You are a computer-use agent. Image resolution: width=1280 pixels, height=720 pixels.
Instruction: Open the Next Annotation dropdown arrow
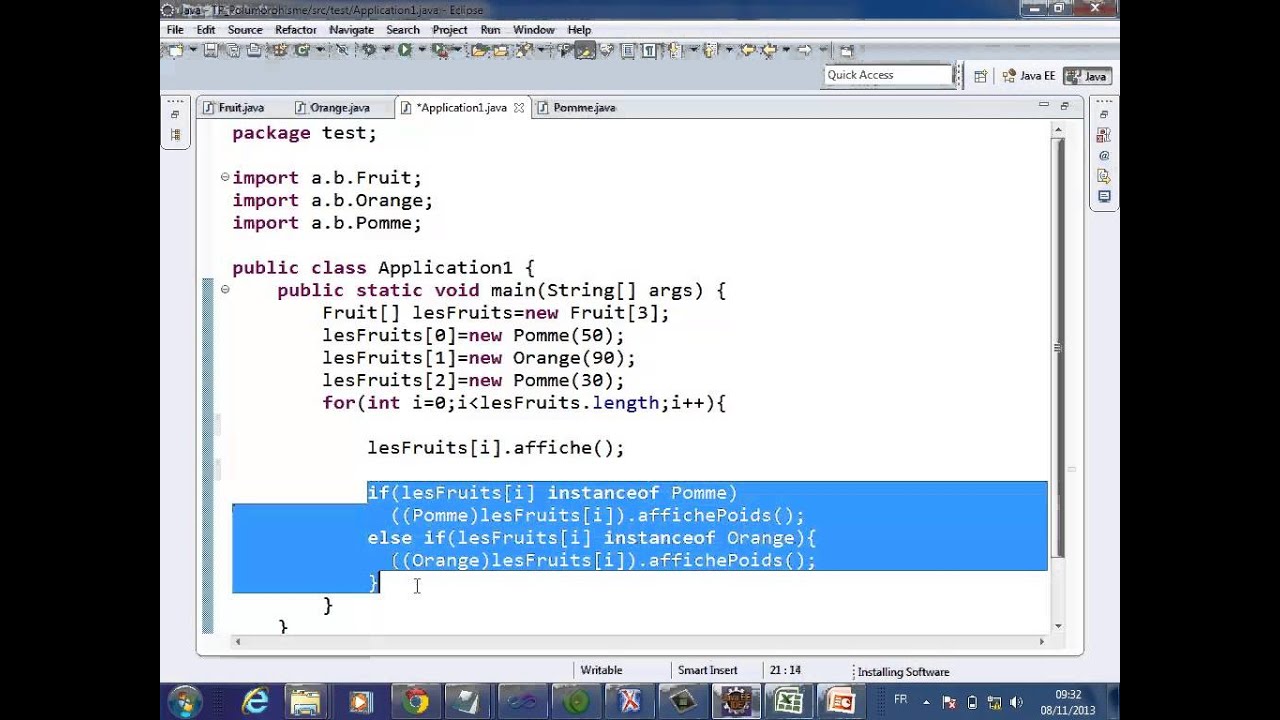(693, 50)
